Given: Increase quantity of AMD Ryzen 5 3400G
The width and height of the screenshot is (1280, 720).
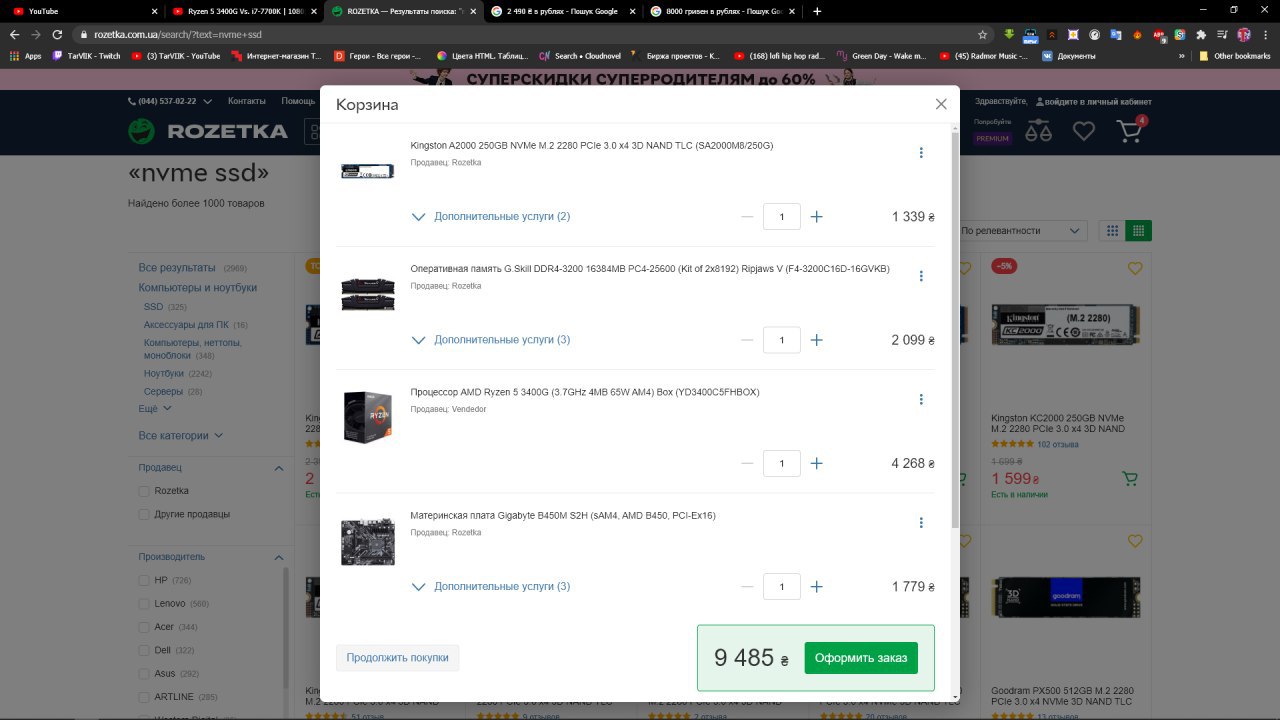Looking at the screenshot, I should (817, 463).
